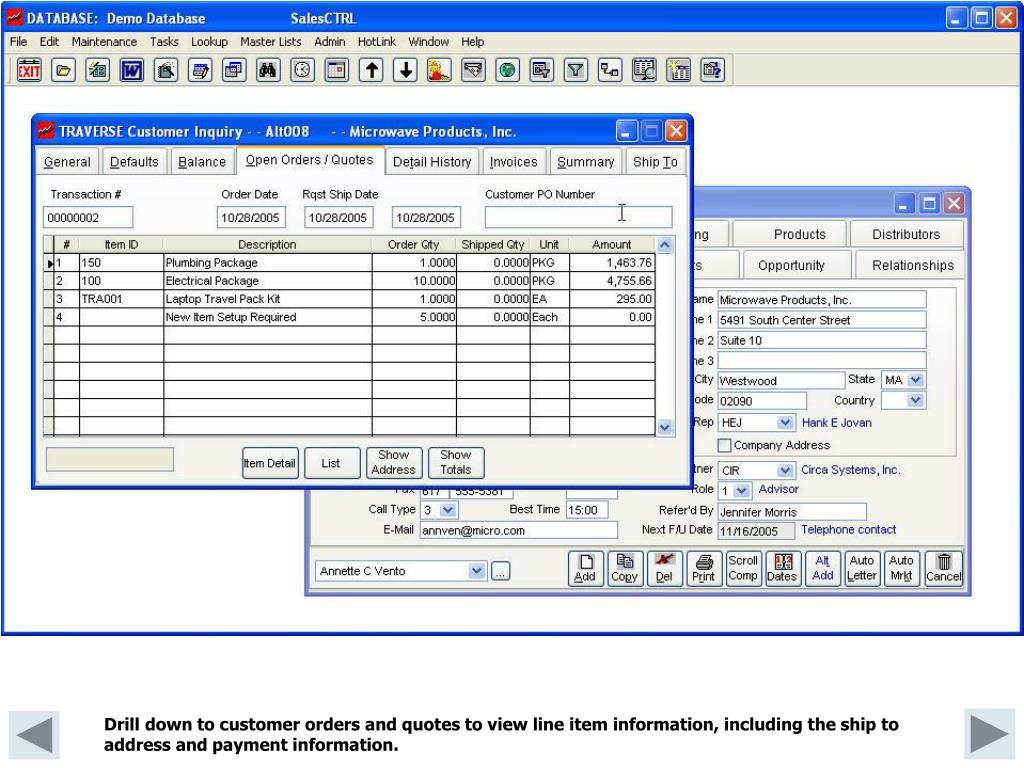
Task: Switch to the Detail History tab
Action: (x=432, y=162)
